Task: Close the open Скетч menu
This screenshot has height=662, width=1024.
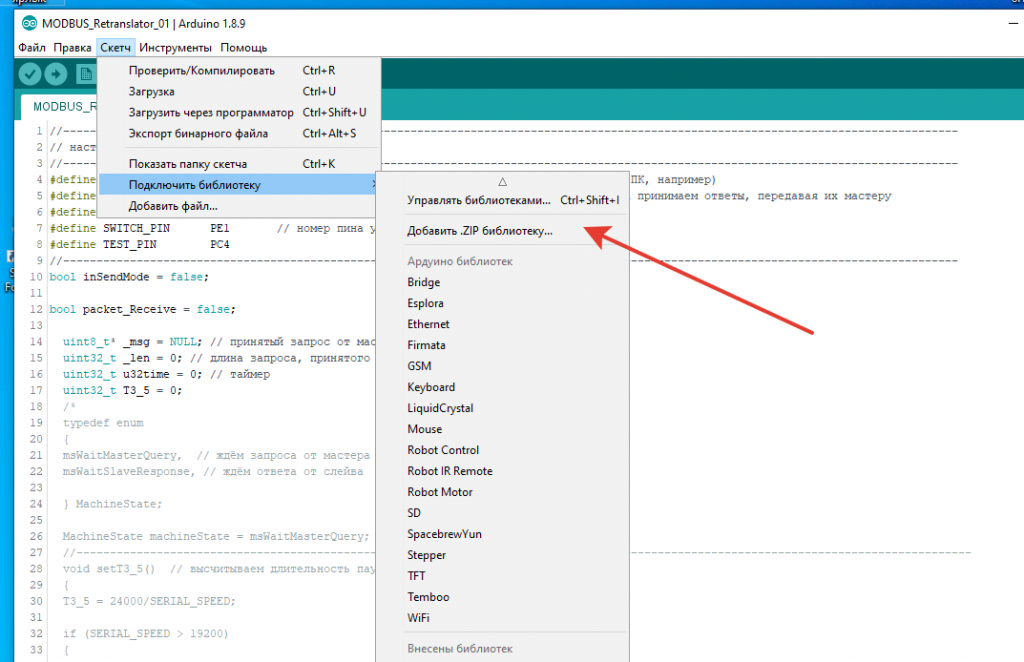Action: (116, 48)
